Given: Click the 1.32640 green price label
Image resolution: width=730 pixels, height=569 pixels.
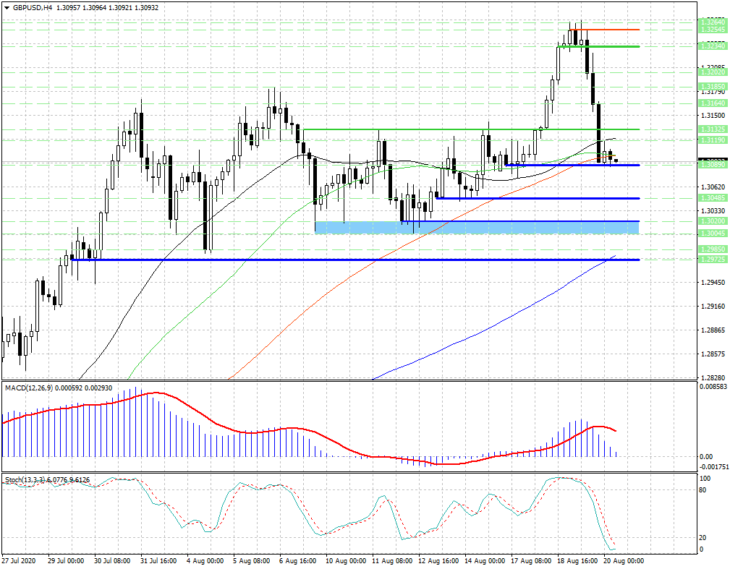Looking at the screenshot, I should pos(713,22).
